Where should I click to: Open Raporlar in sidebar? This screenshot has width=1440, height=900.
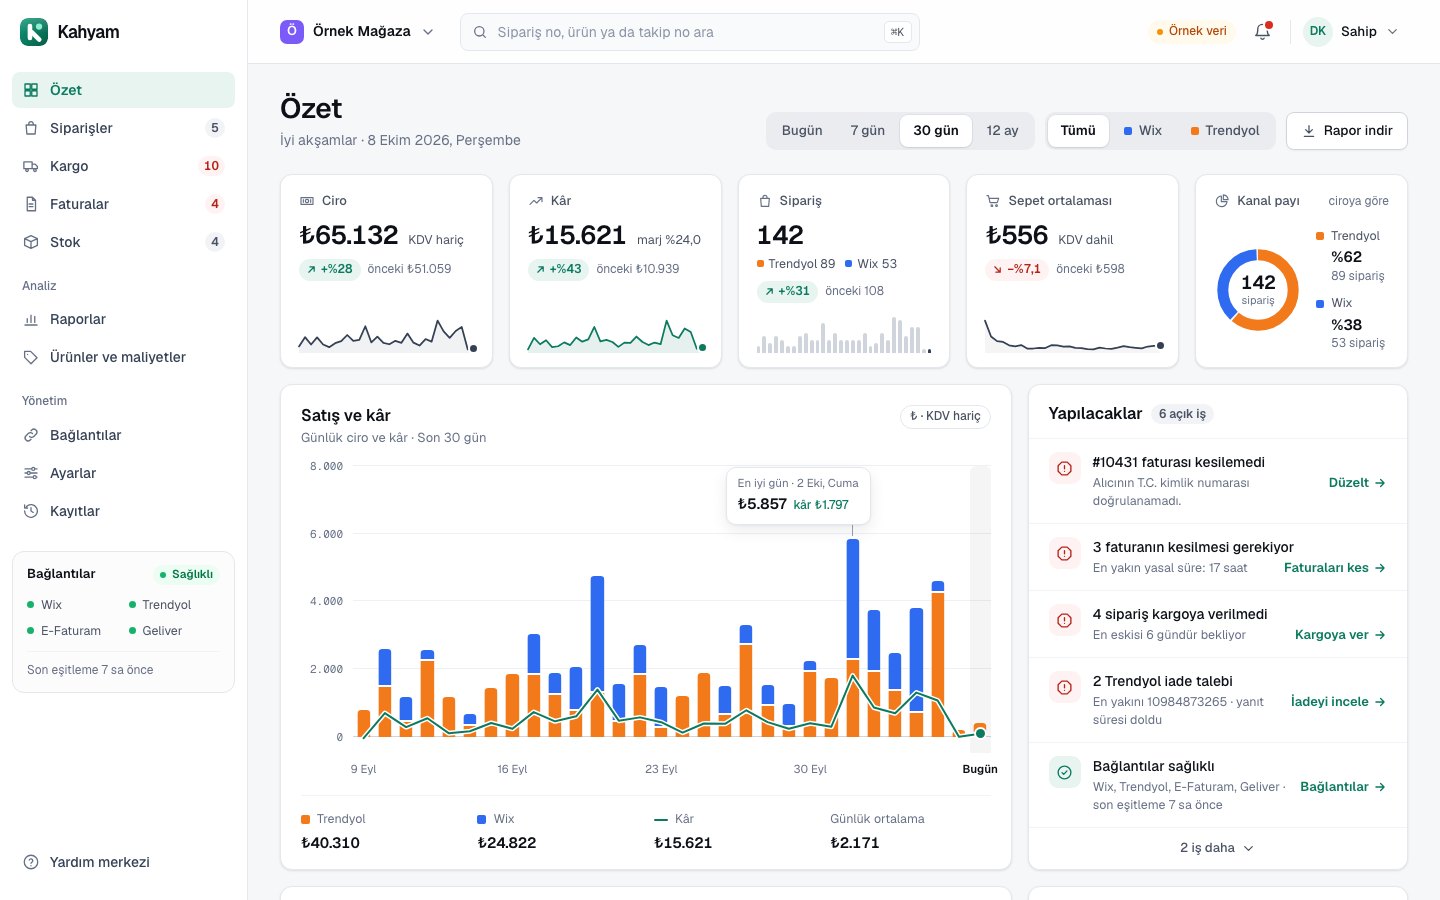123,319
